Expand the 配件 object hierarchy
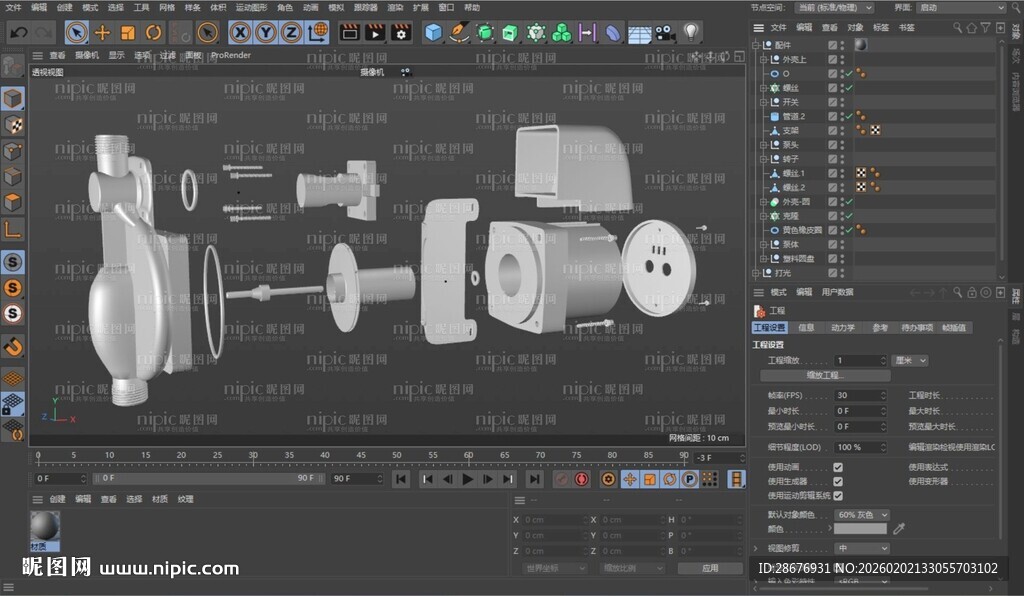This screenshot has height=596, width=1024. (x=755, y=44)
